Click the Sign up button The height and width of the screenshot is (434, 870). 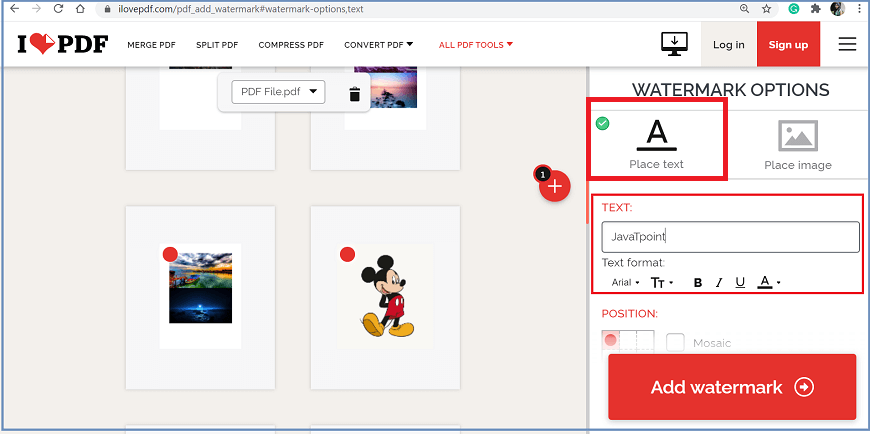(x=788, y=45)
